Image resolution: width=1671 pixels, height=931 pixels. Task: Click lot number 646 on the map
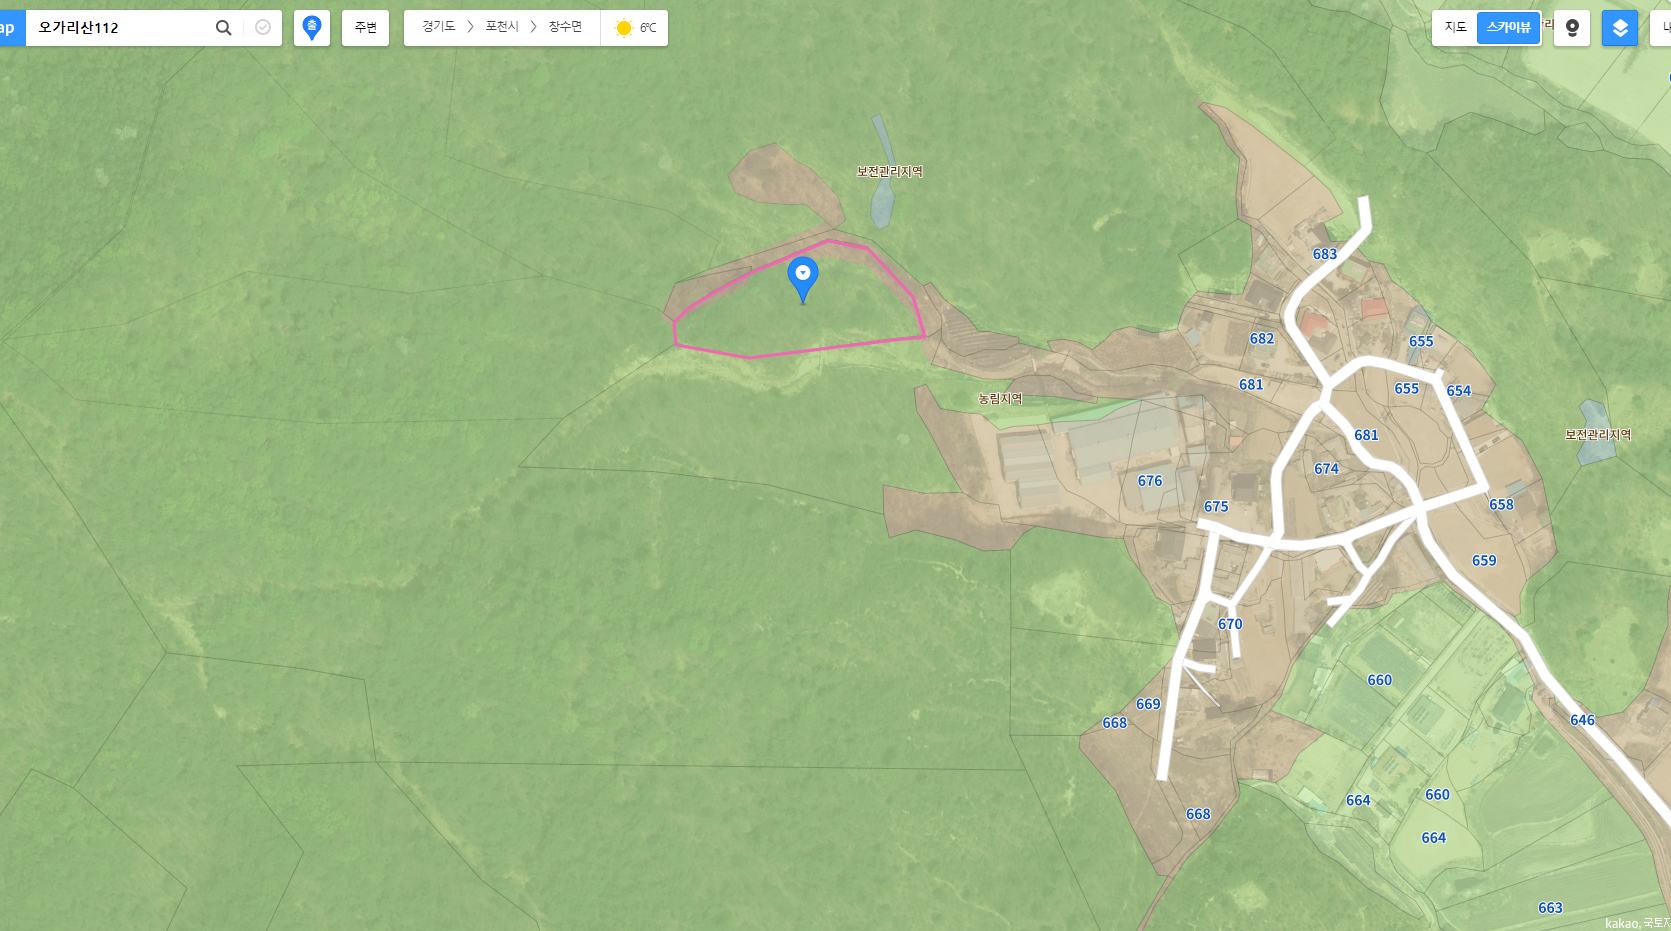(1583, 720)
